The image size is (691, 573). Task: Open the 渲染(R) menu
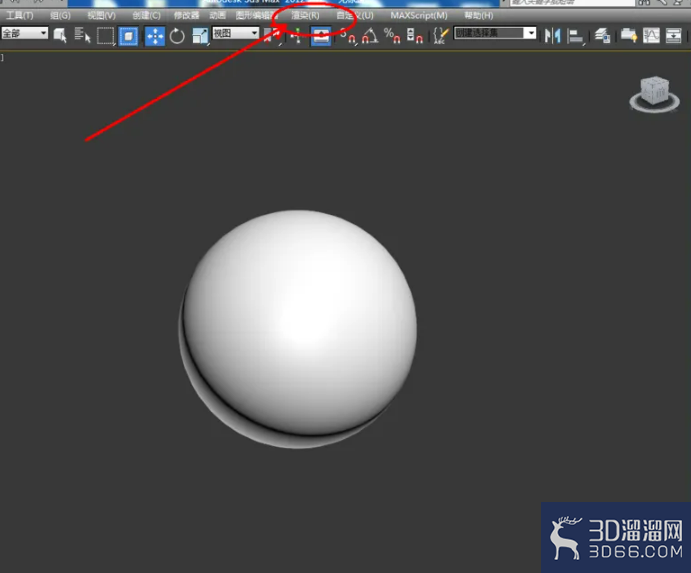[x=305, y=16]
